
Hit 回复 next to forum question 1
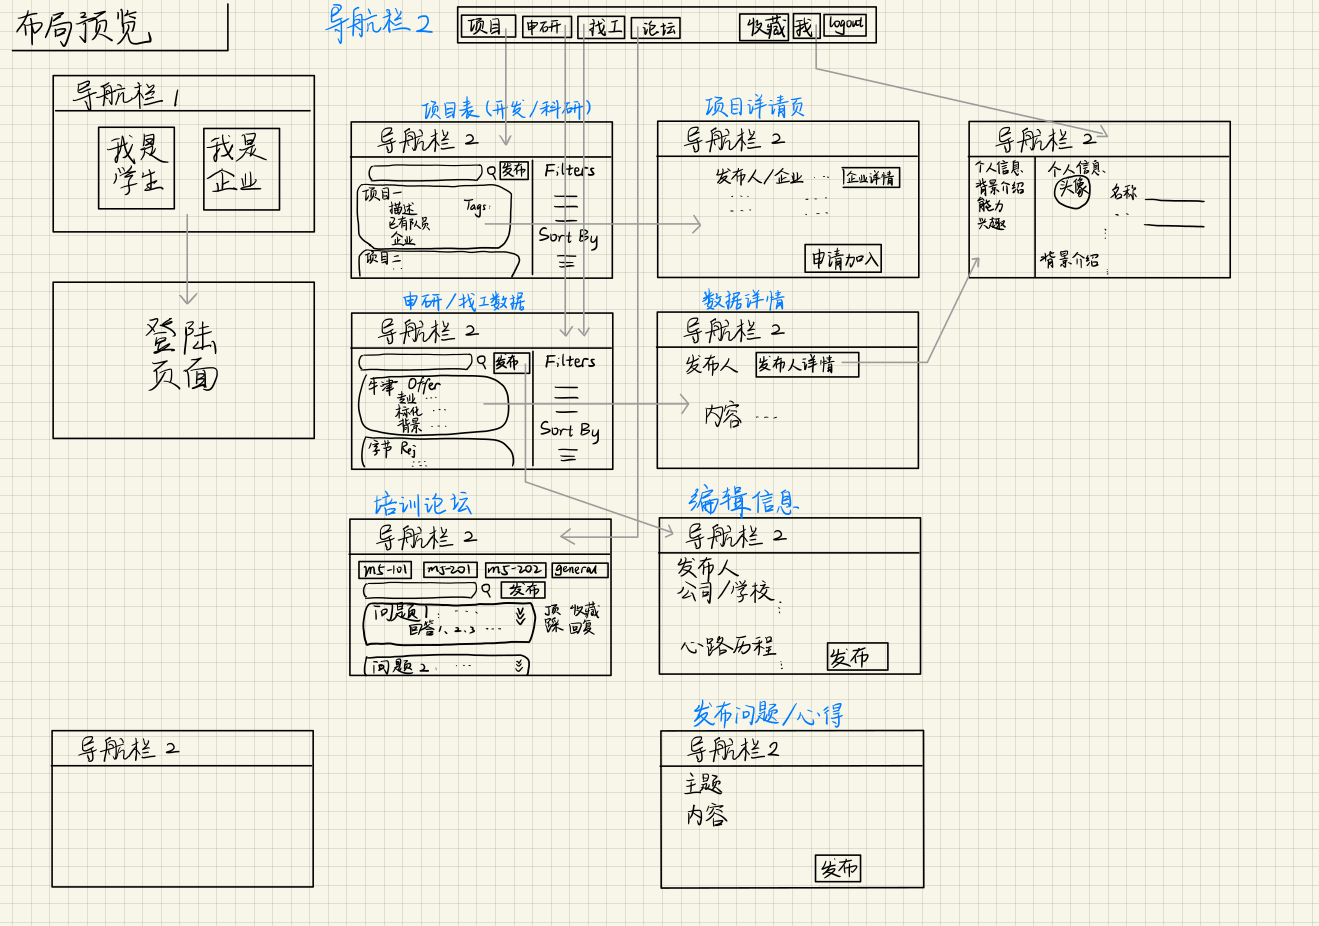(582, 628)
